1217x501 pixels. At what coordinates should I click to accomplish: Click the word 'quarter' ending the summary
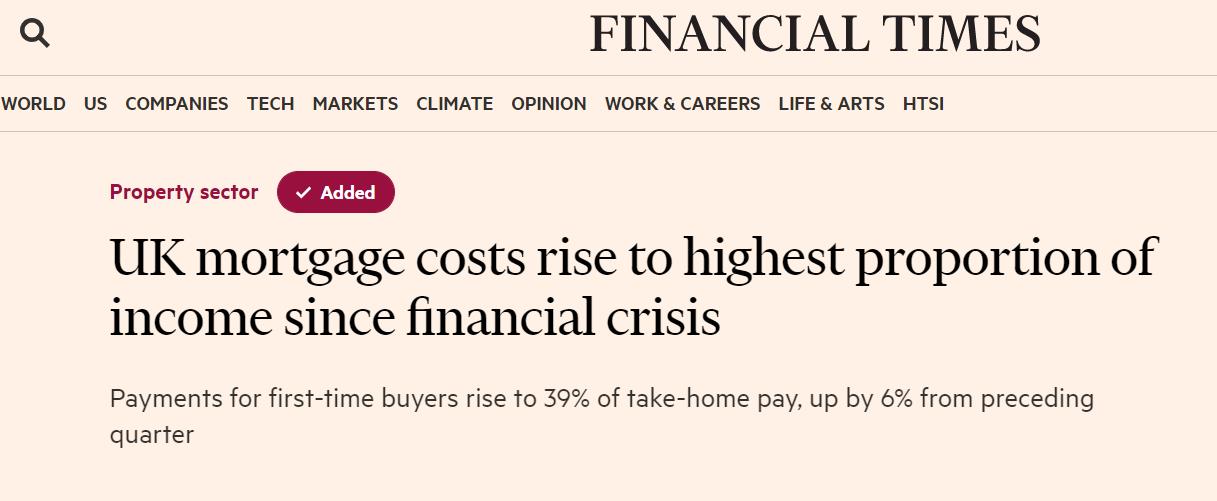pos(152,435)
